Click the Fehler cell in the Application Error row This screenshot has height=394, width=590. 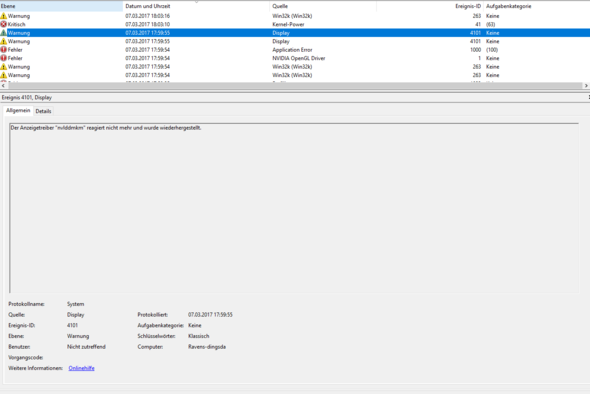15,50
